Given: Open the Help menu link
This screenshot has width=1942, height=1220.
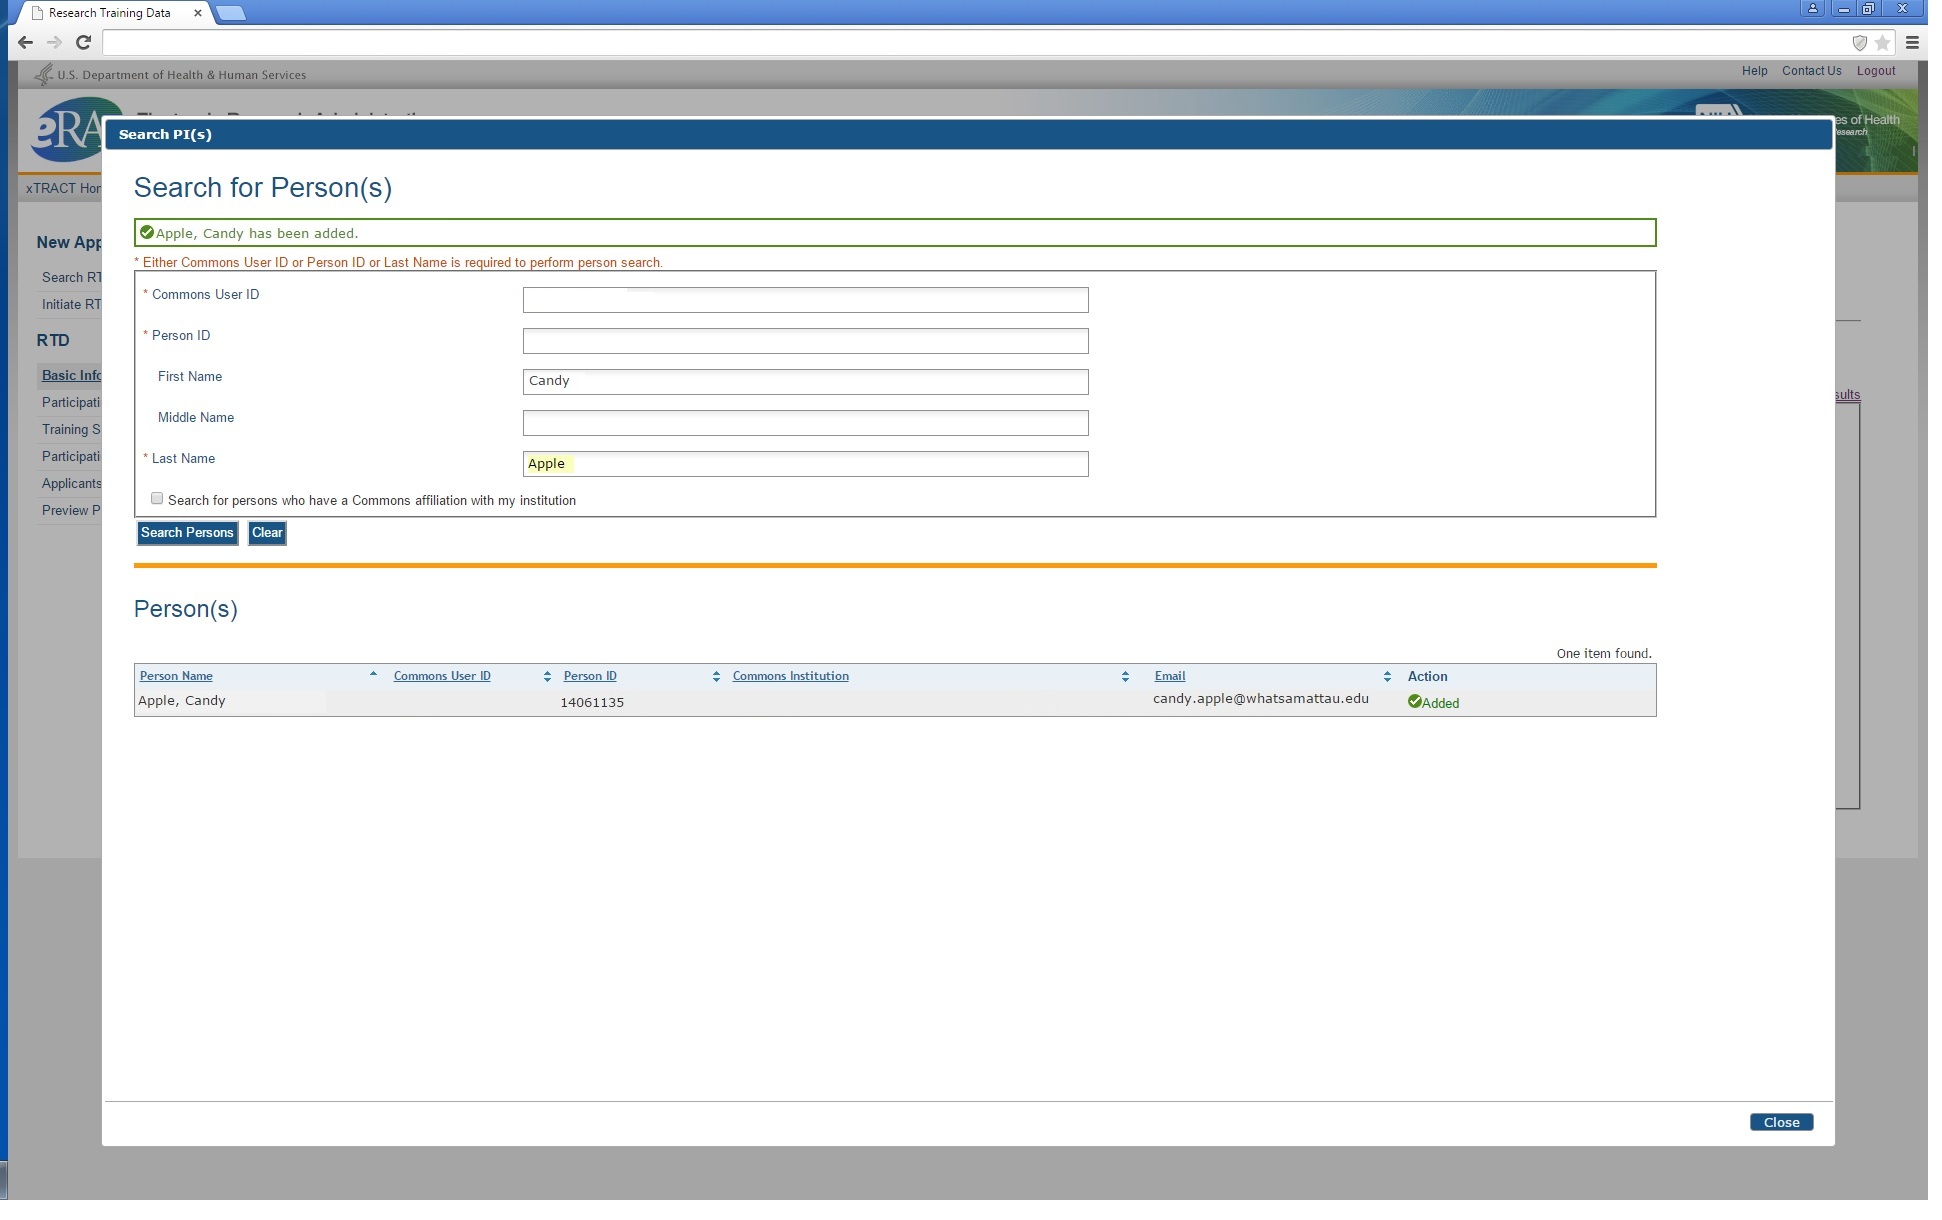Looking at the screenshot, I should pyautogui.click(x=1754, y=71).
